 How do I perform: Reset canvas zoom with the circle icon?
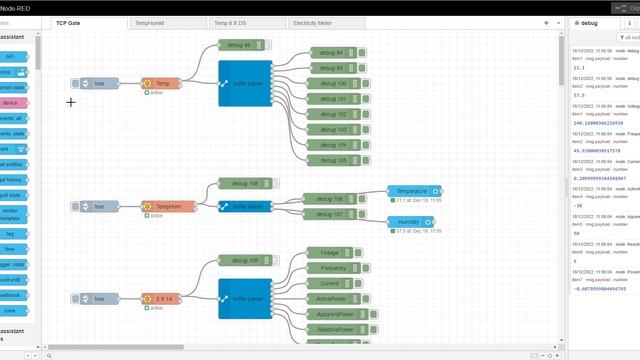click(550, 356)
